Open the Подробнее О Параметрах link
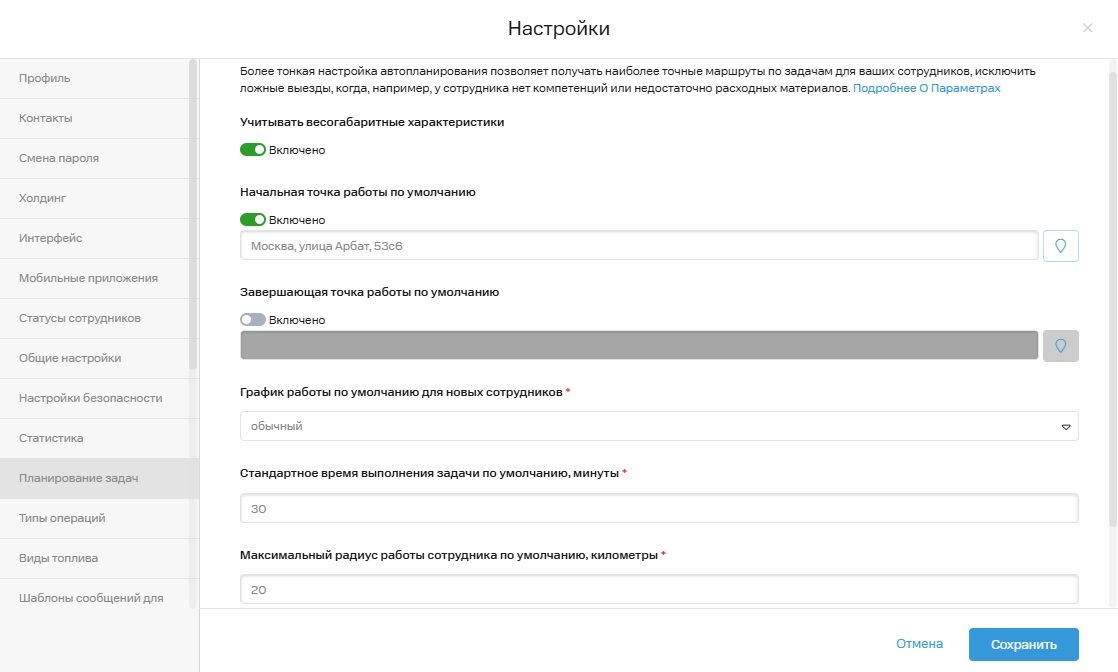This screenshot has width=1118, height=672. [x=926, y=88]
